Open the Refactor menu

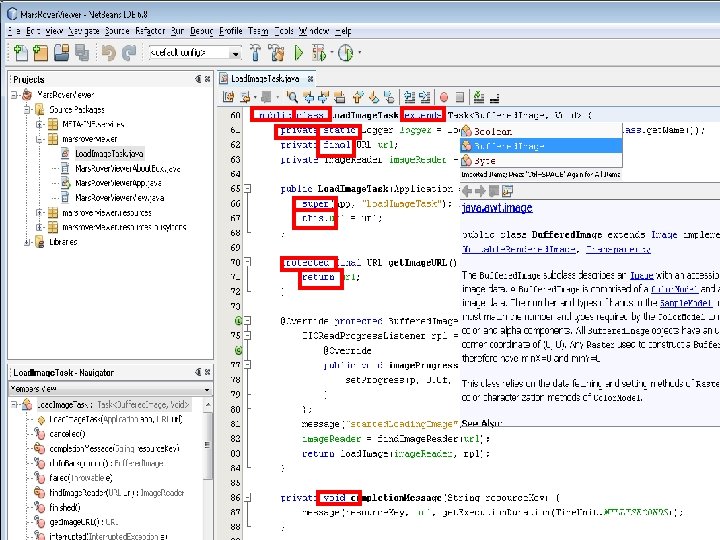pyautogui.click(x=150, y=31)
